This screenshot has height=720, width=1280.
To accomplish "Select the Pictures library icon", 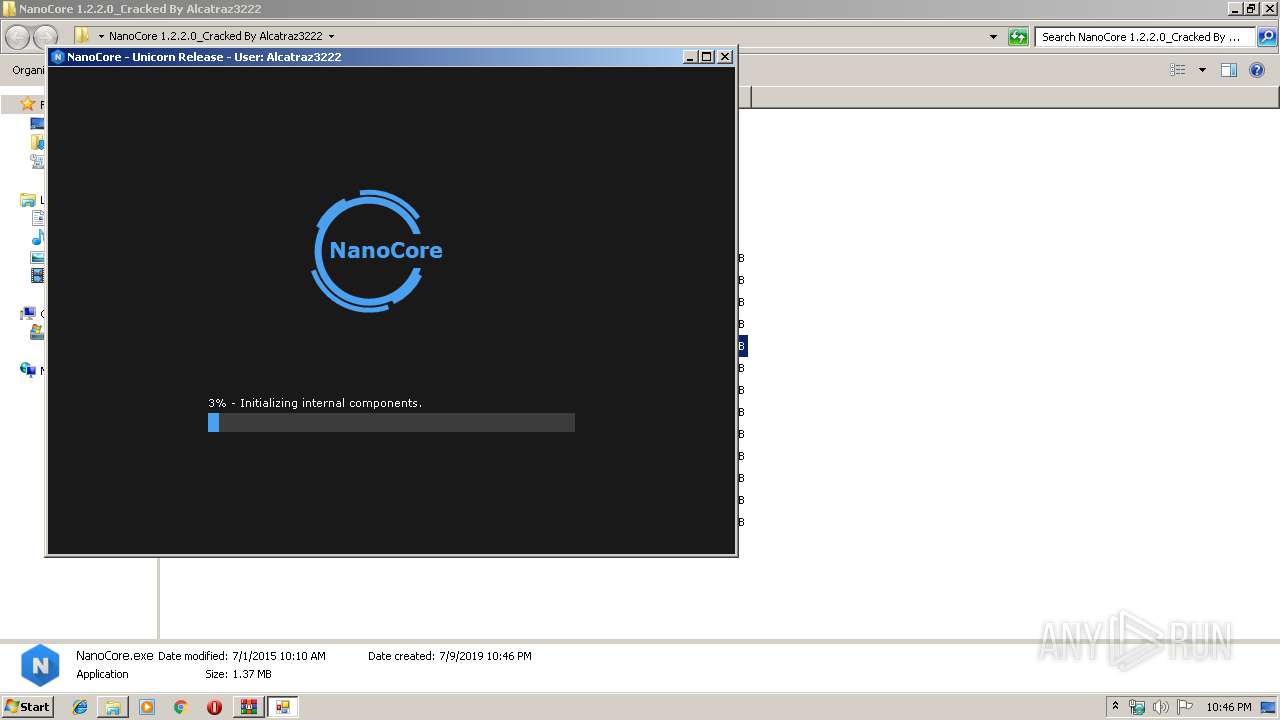I will tap(38, 257).
